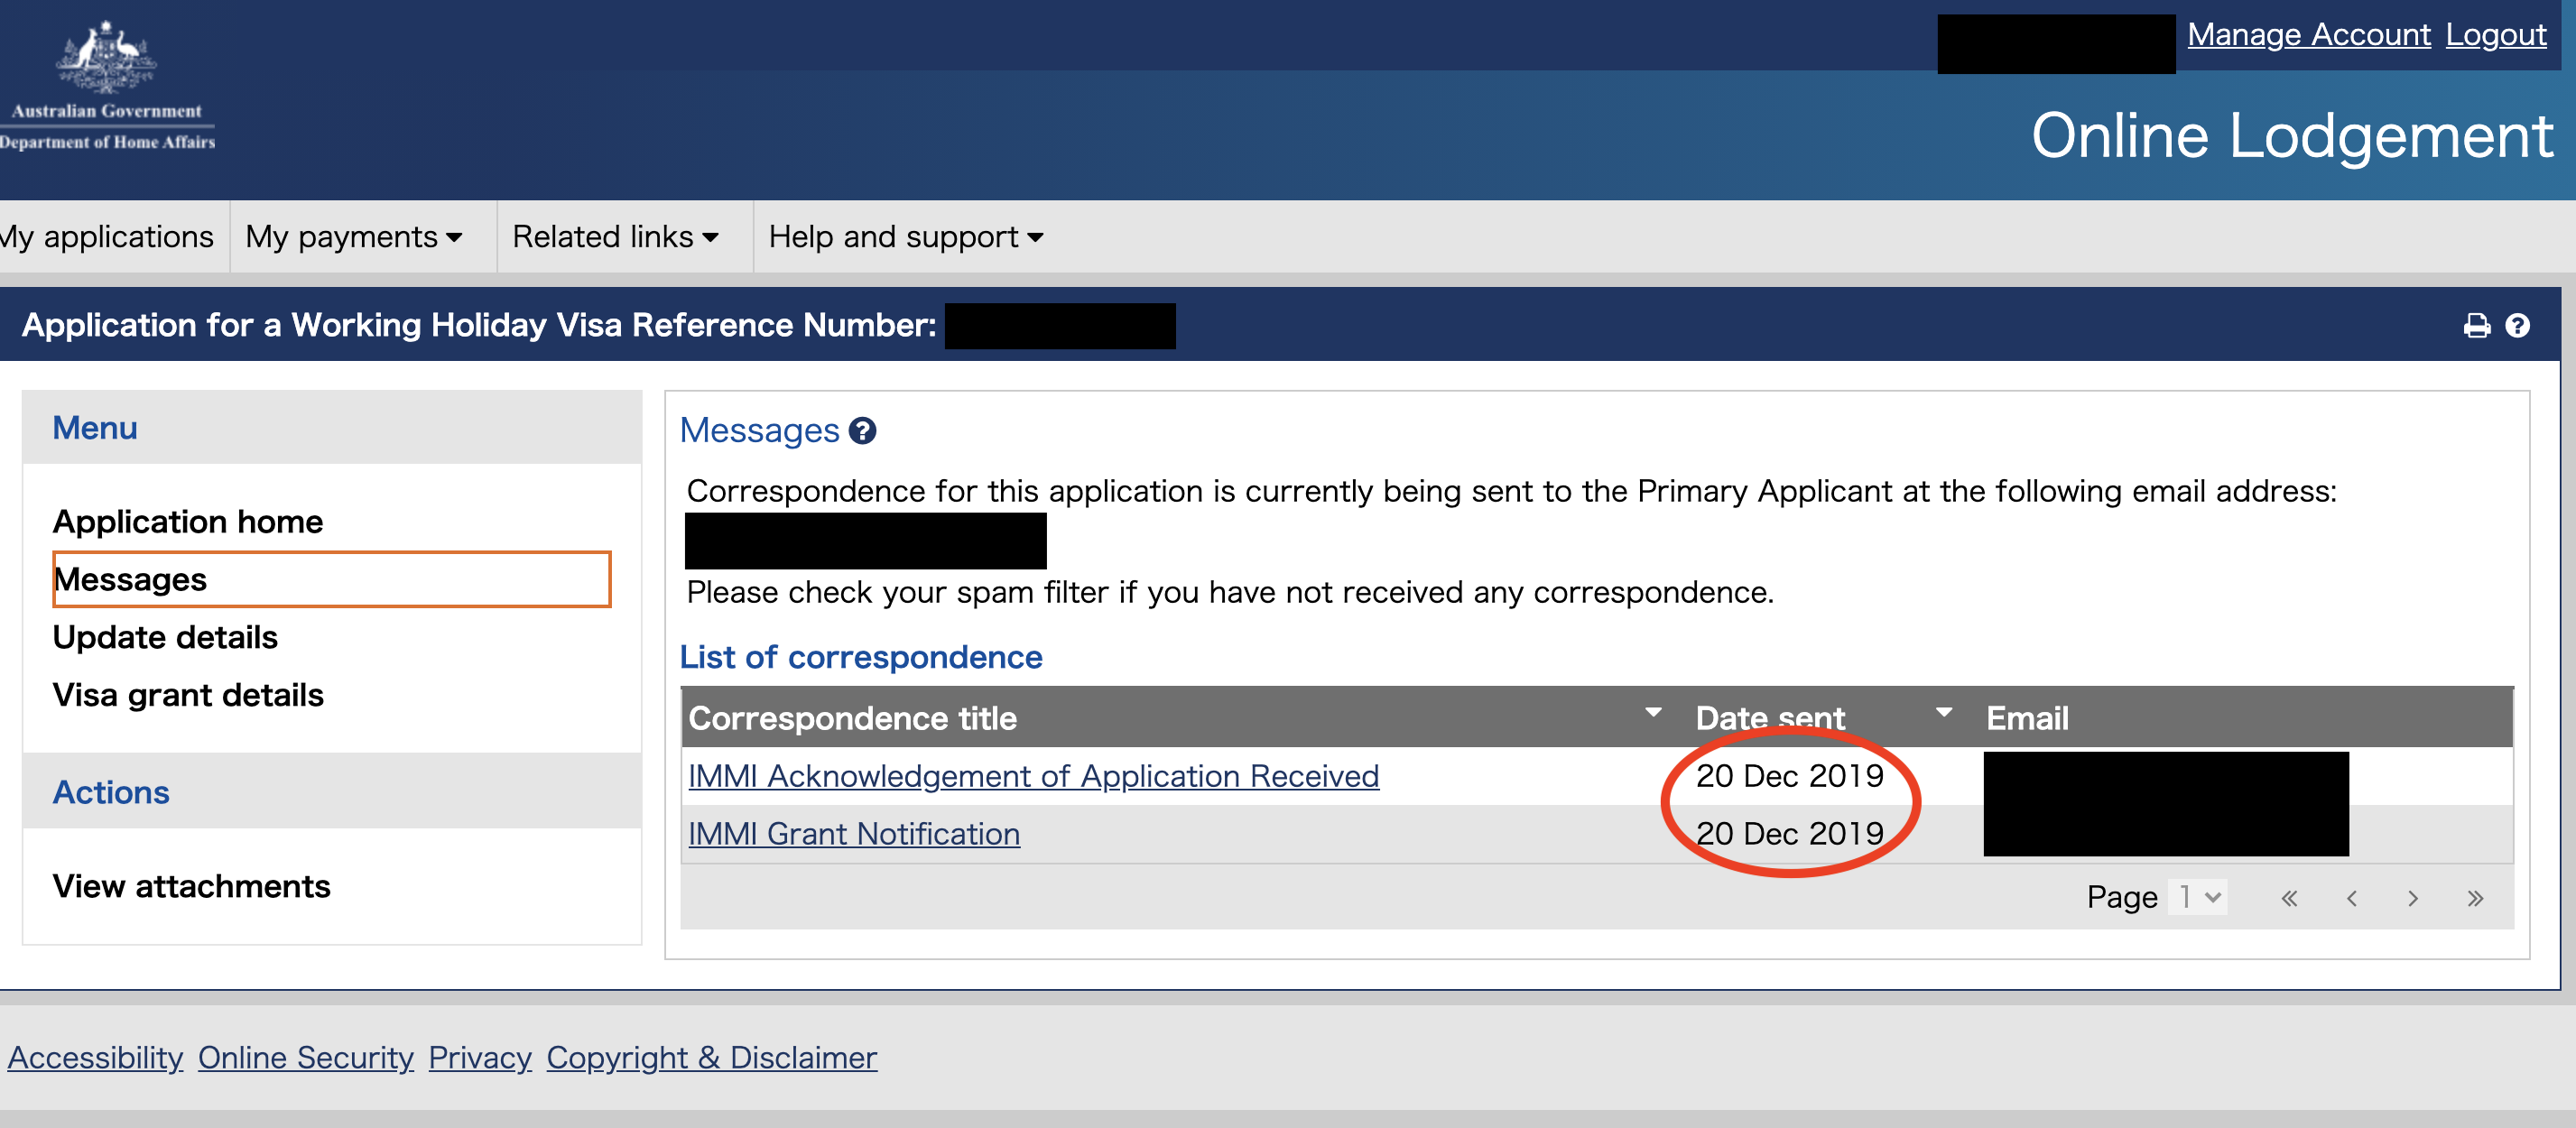Open IMMI Grant Notification letter

point(853,834)
